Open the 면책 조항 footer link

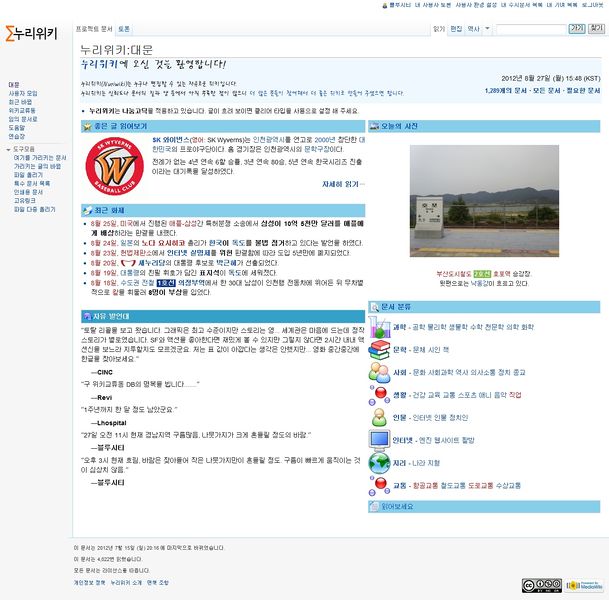158,583
